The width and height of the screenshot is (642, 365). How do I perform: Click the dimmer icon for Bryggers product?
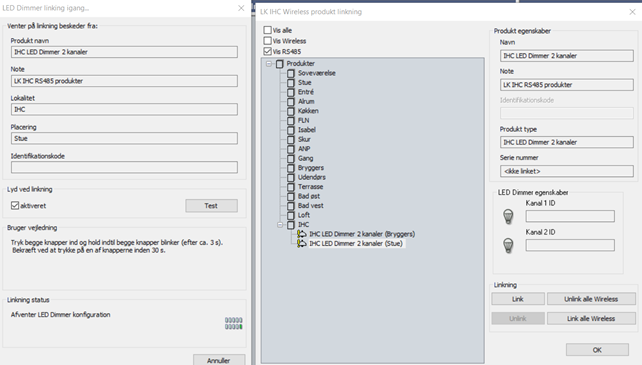(302, 234)
